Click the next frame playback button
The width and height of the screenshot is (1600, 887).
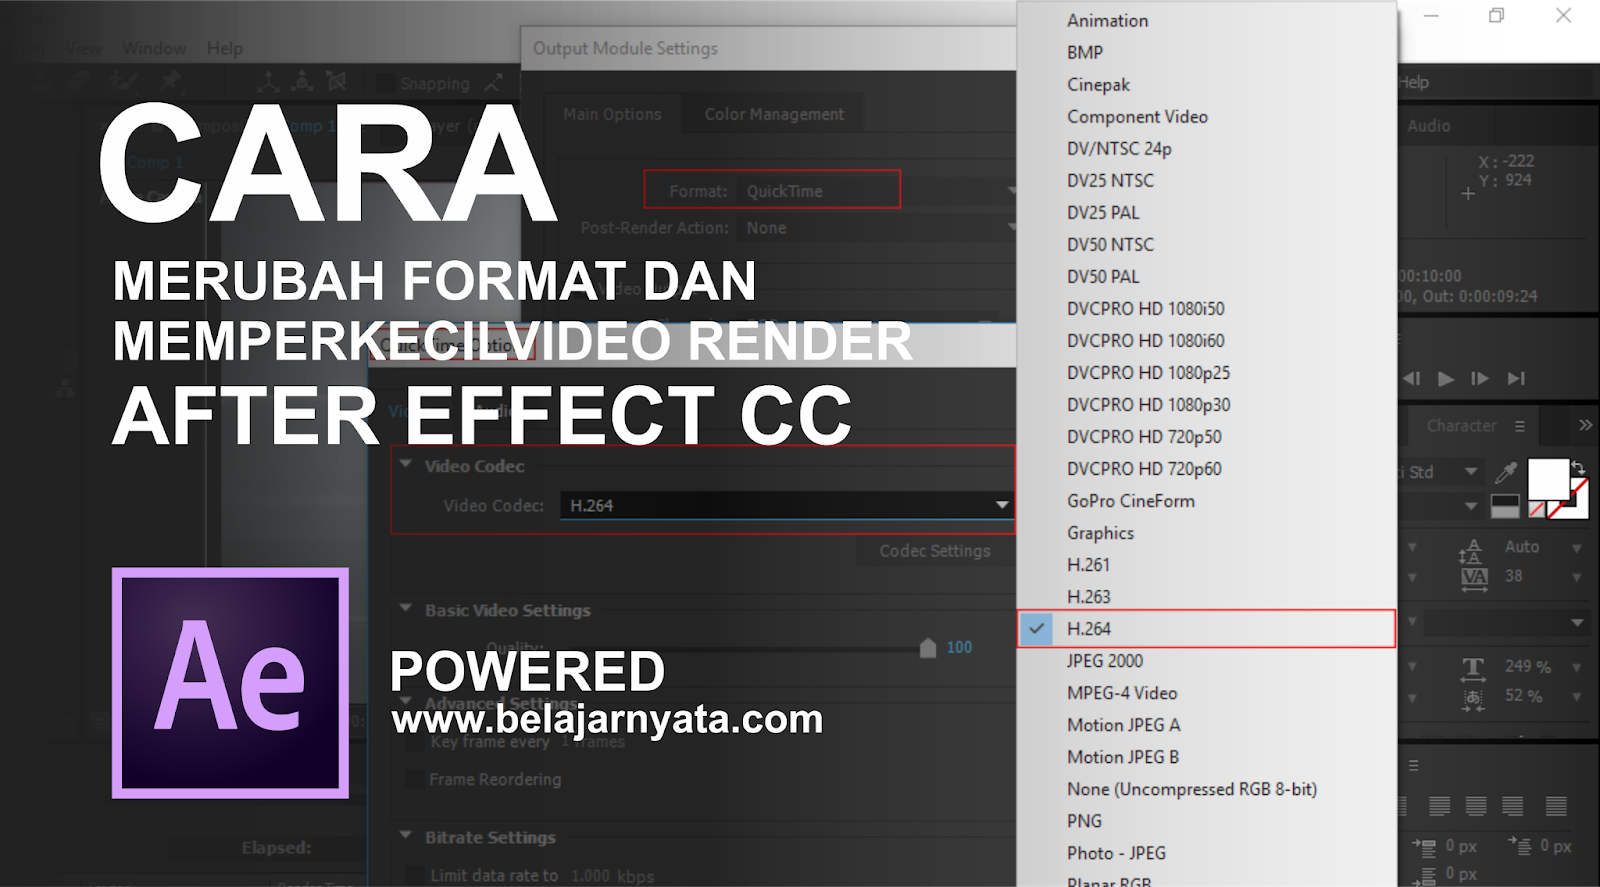[x=1480, y=378]
